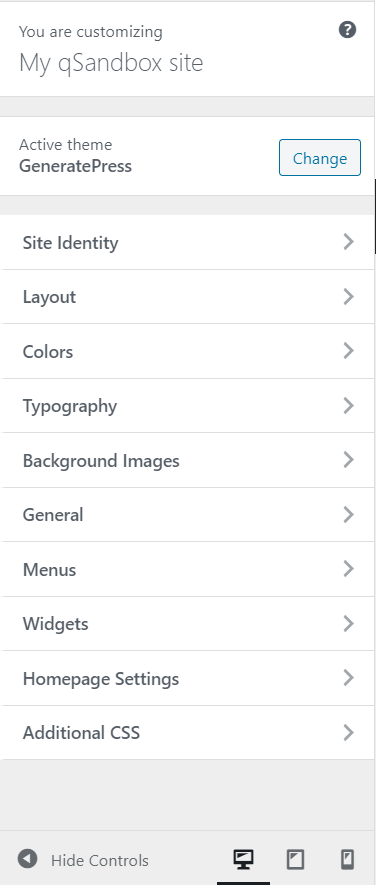Switch to mobile preview icon
This screenshot has height=885, width=376.
(x=348, y=859)
